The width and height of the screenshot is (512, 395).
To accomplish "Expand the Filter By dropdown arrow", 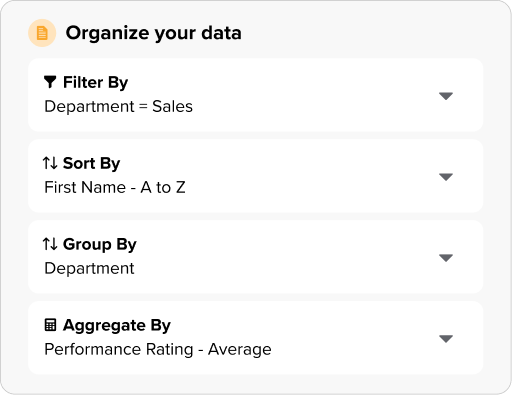I will coord(446,96).
